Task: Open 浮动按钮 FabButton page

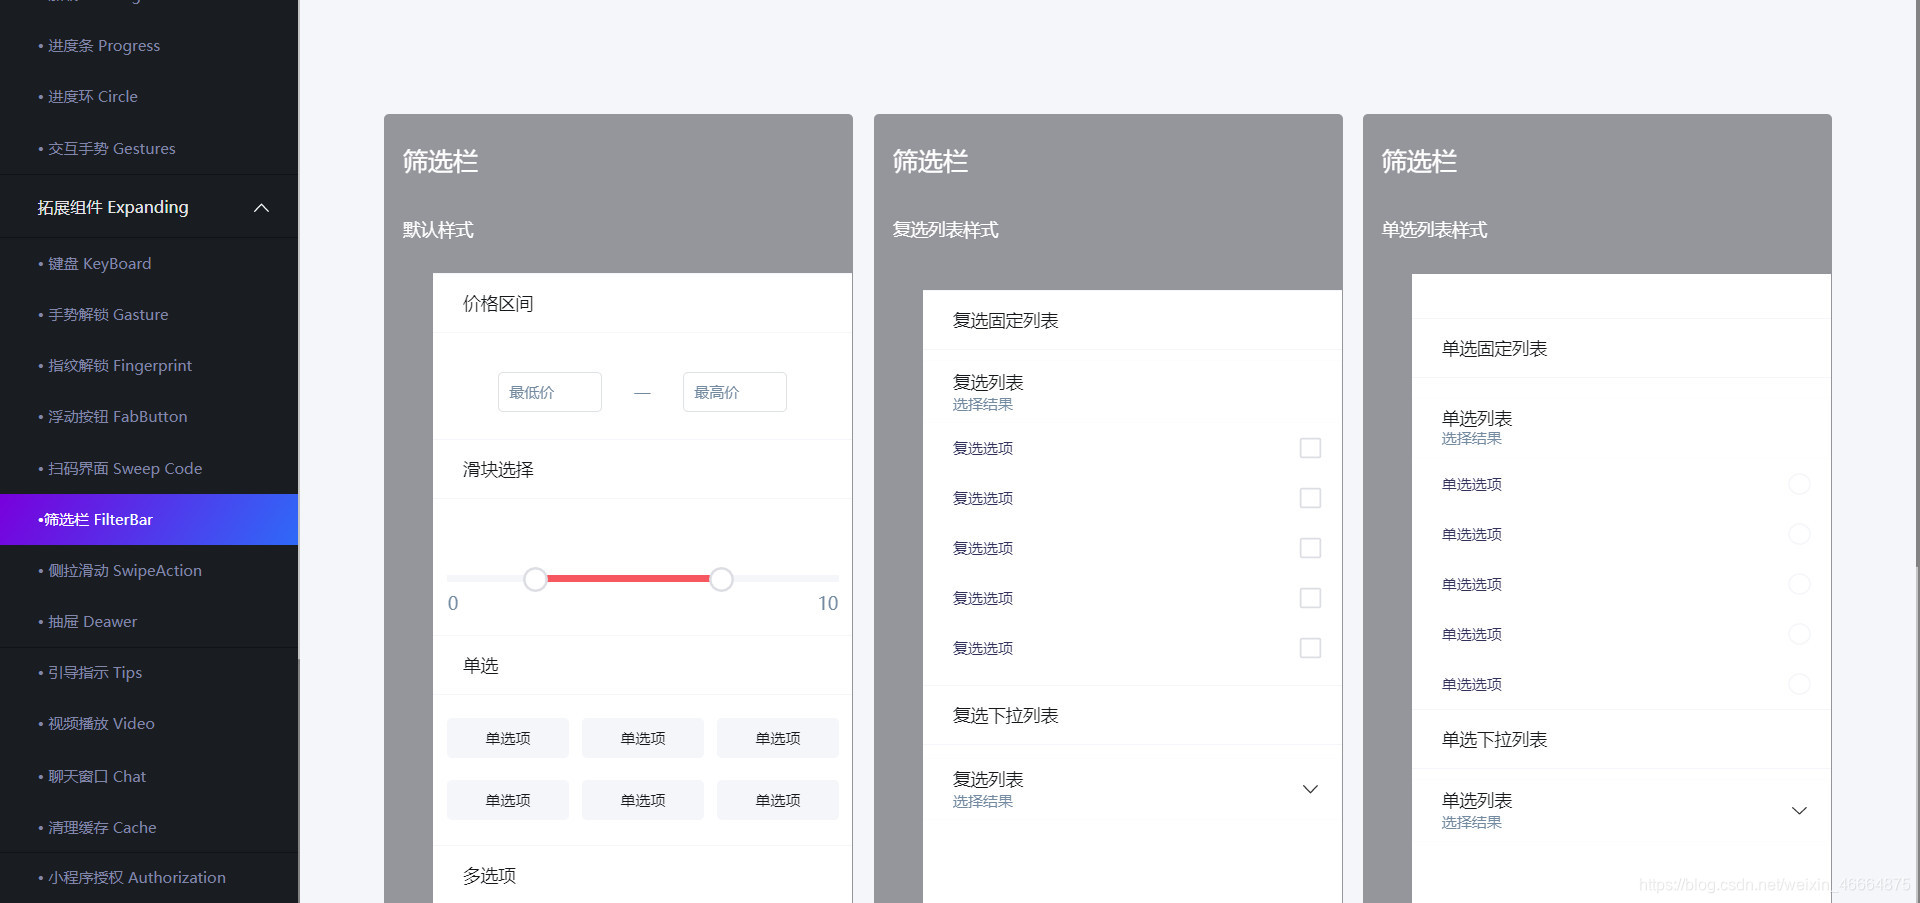Action: pyautogui.click(x=116, y=416)
